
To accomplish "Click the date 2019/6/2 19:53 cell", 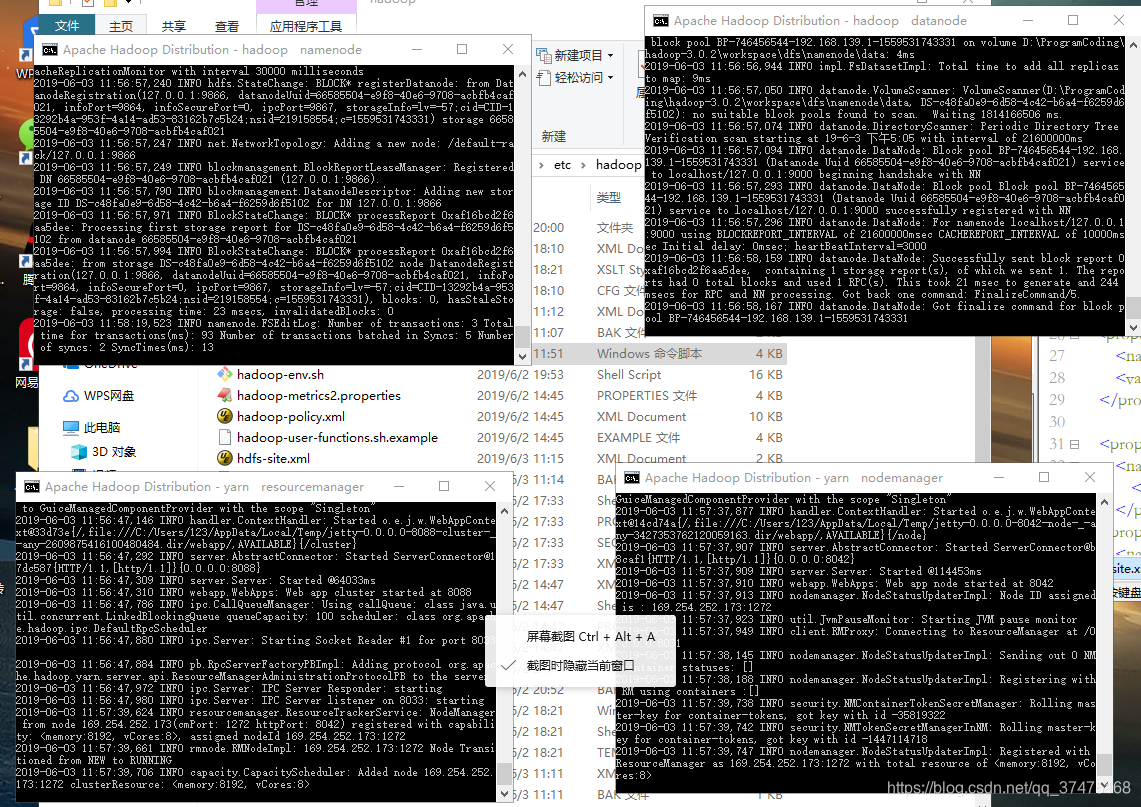I will [520, 374].
